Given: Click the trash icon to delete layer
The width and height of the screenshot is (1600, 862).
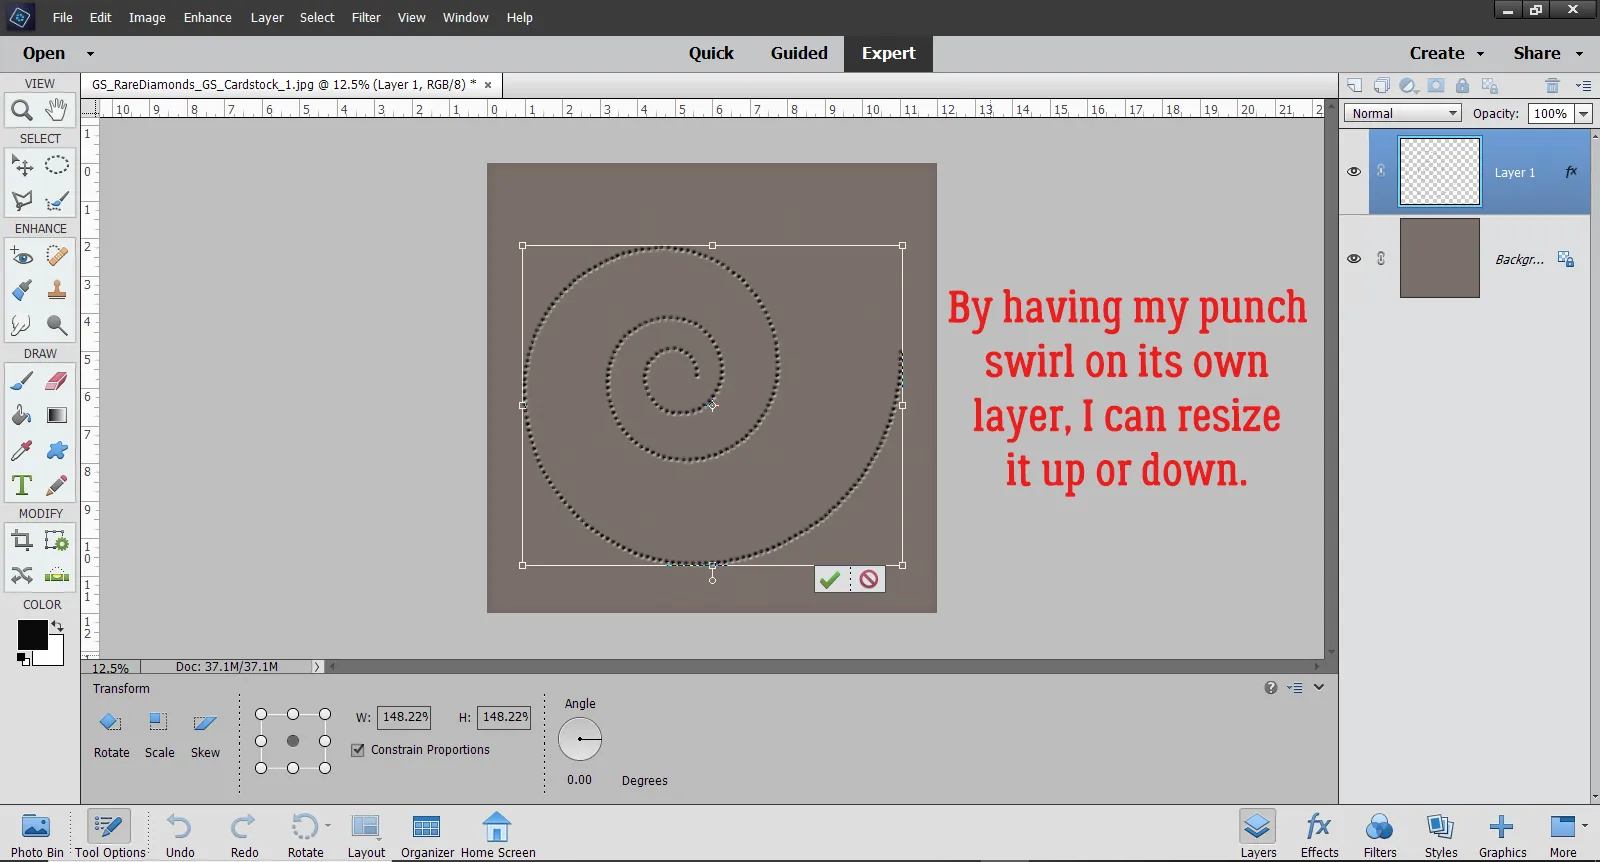Looking at the screenshot, I should tap(1552, 86).
